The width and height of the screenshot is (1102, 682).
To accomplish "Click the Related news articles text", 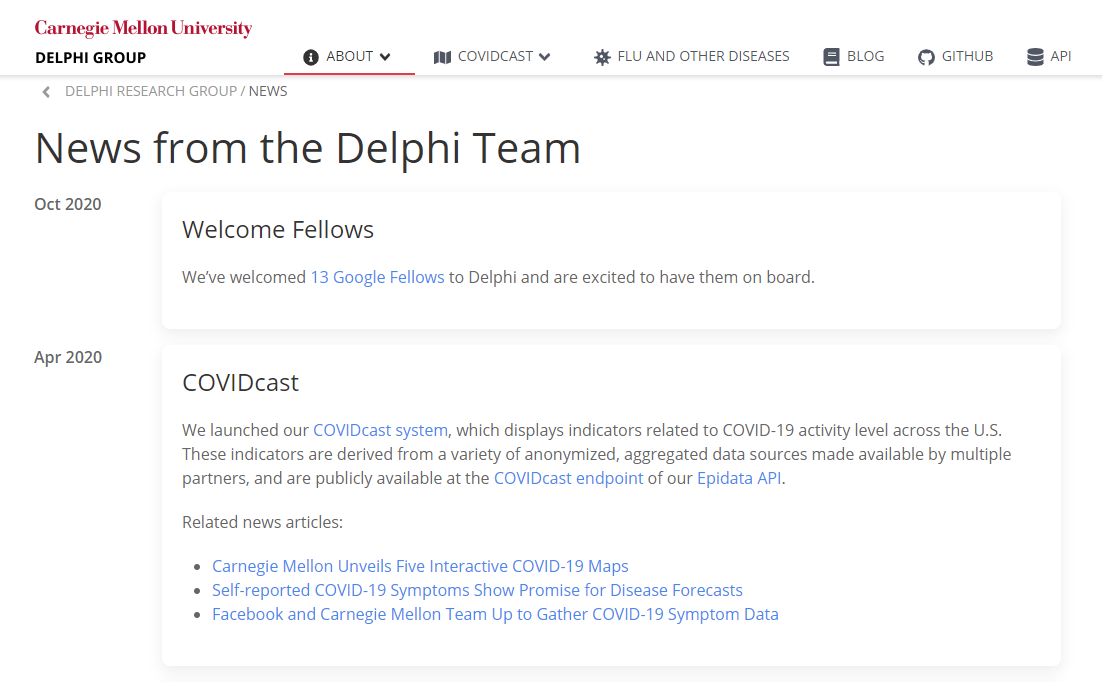I will 262,522.
